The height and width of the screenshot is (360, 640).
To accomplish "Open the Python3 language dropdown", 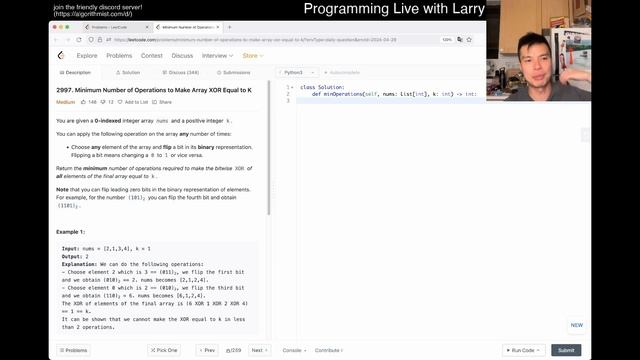I will pyautogui.click(x=297, y=73).
